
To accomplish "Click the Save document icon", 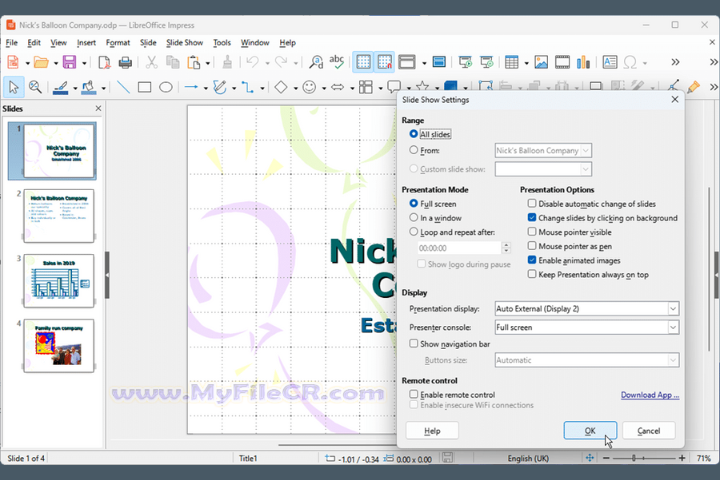I will point(69,62).
